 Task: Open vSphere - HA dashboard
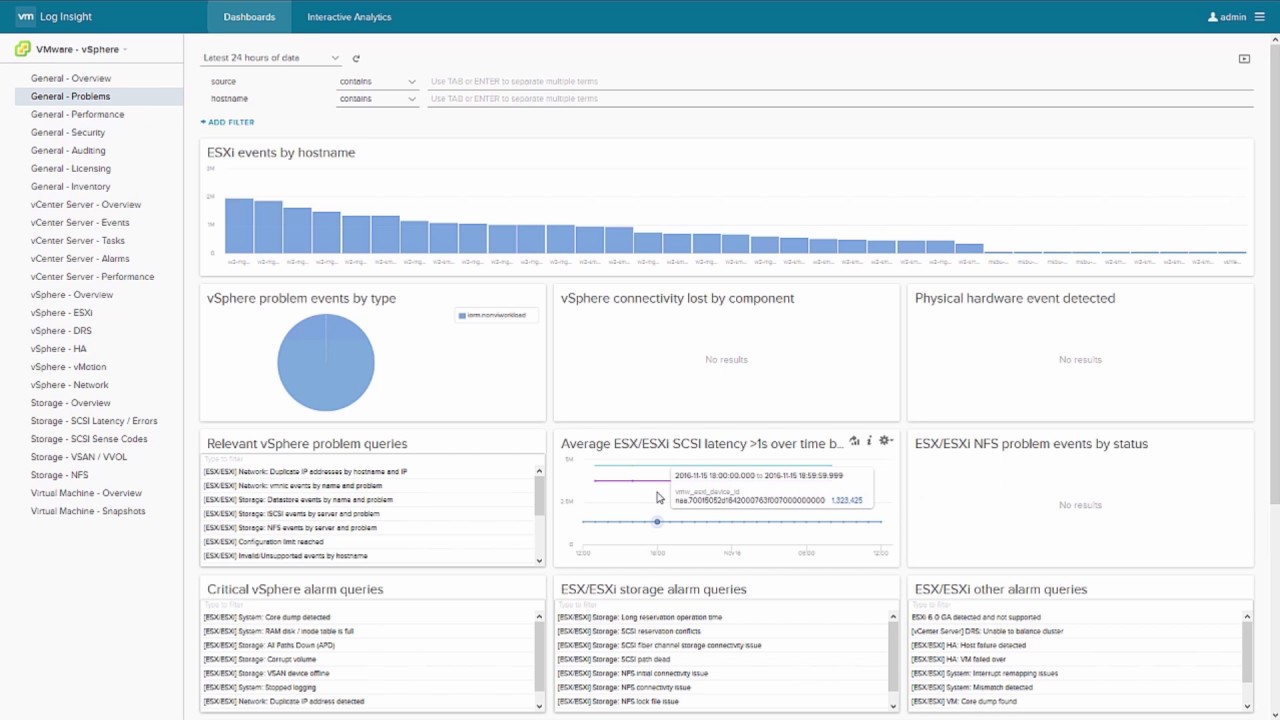click(59, 349)
